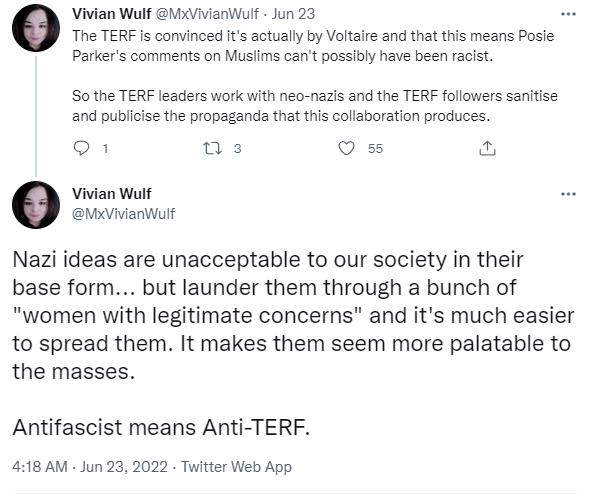Open more options on the first tweet
The height and width of the screenshot is (495, 593).
tap(568, 14)
